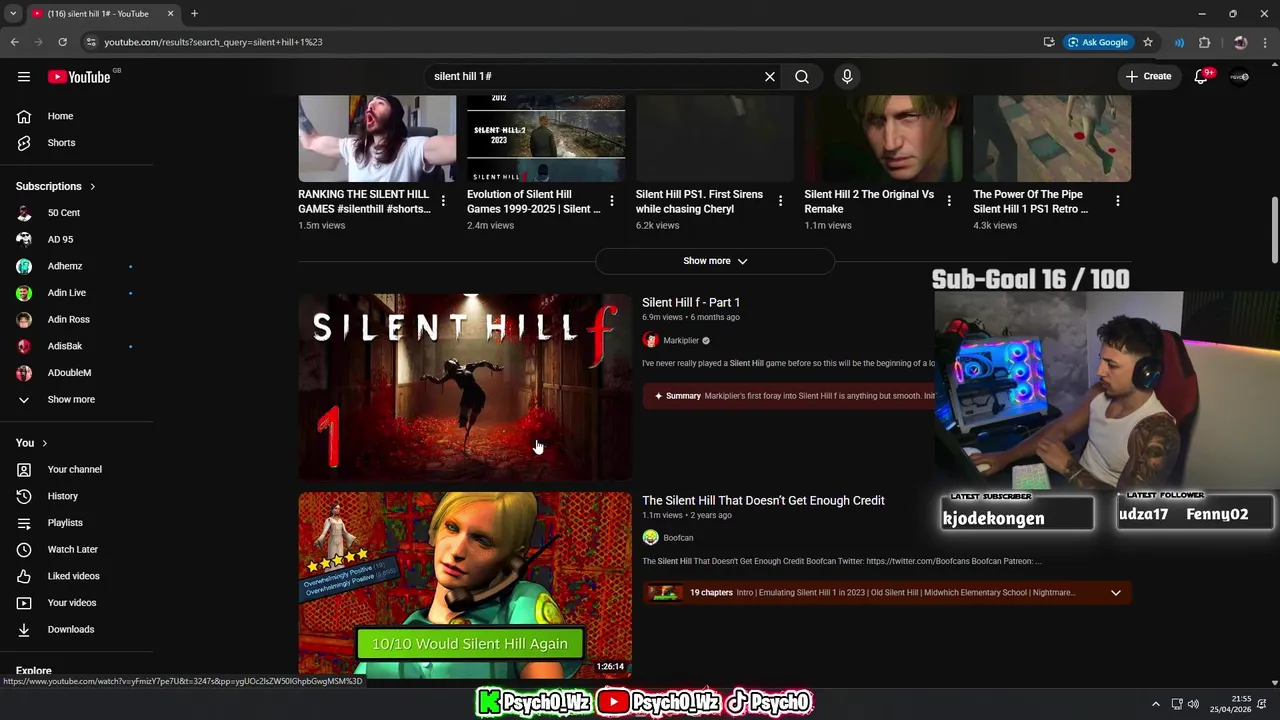Close the silent hill YouTube tab

click(x=170, y=13)
